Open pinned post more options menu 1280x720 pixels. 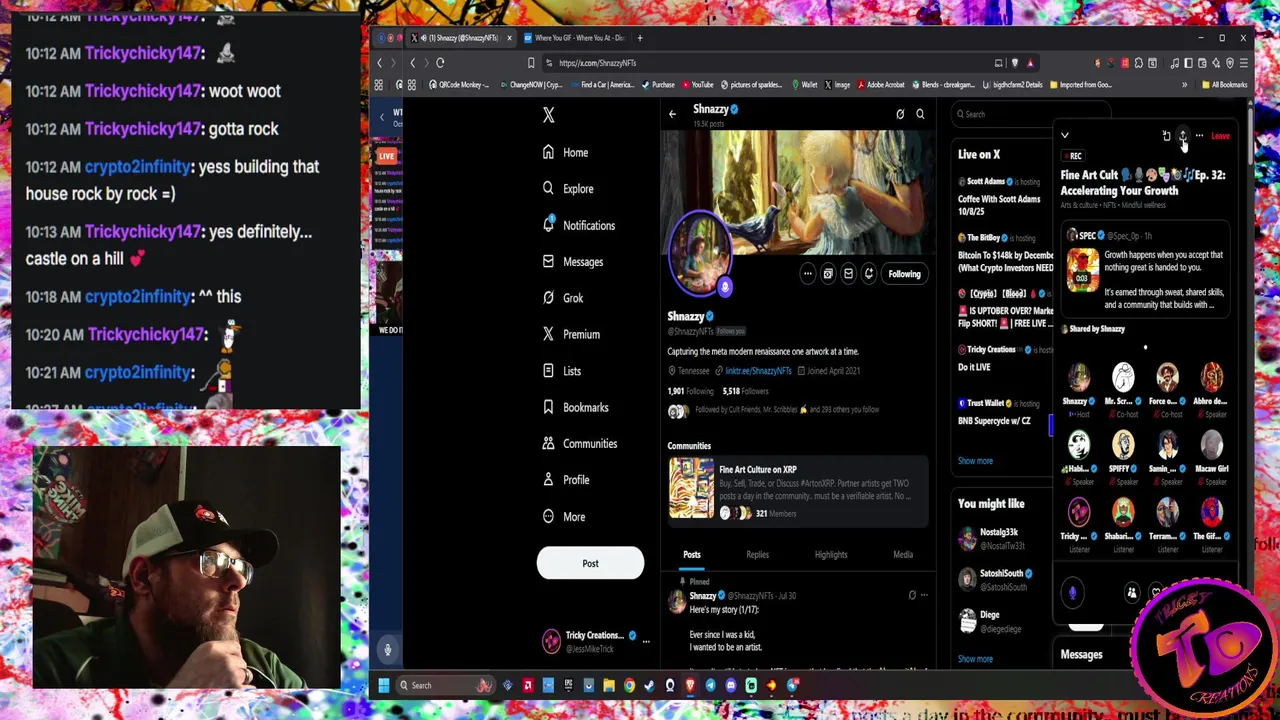(924, 596)
